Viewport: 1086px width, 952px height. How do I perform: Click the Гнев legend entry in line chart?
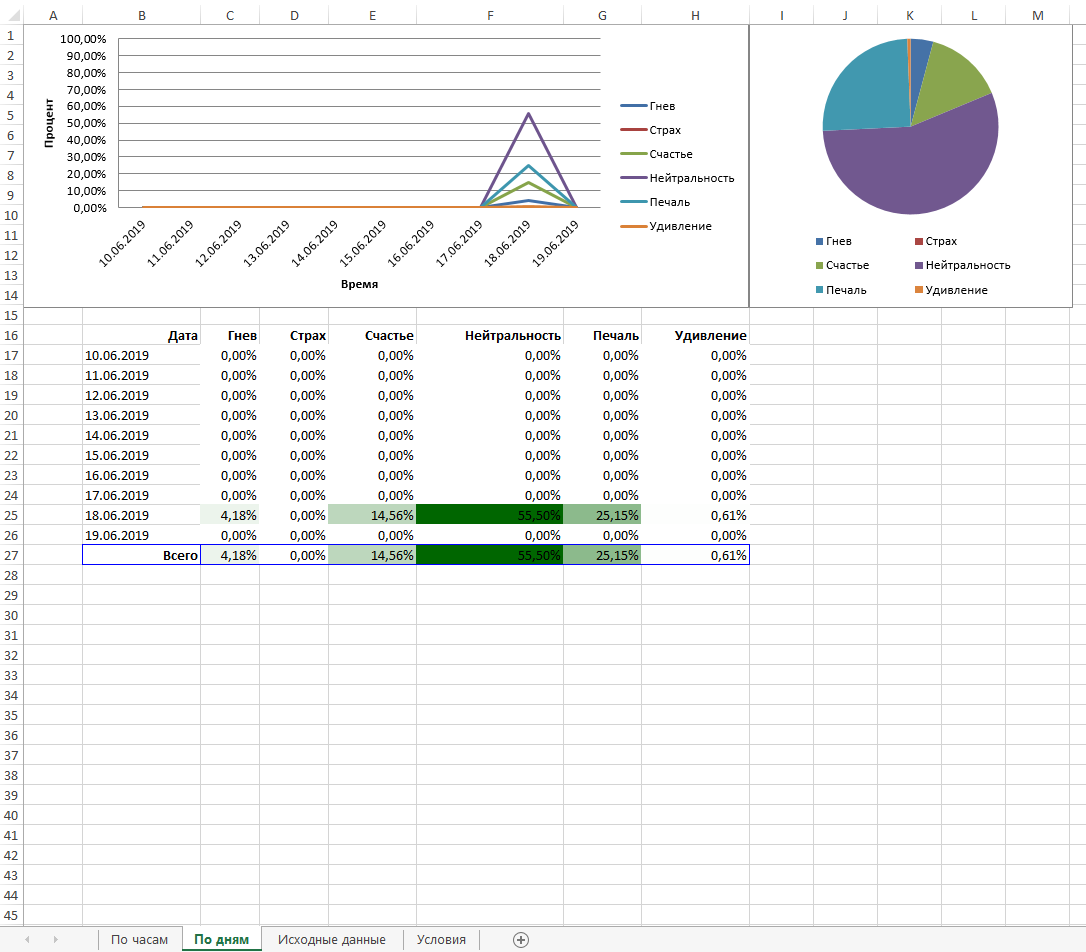(648, 106)
